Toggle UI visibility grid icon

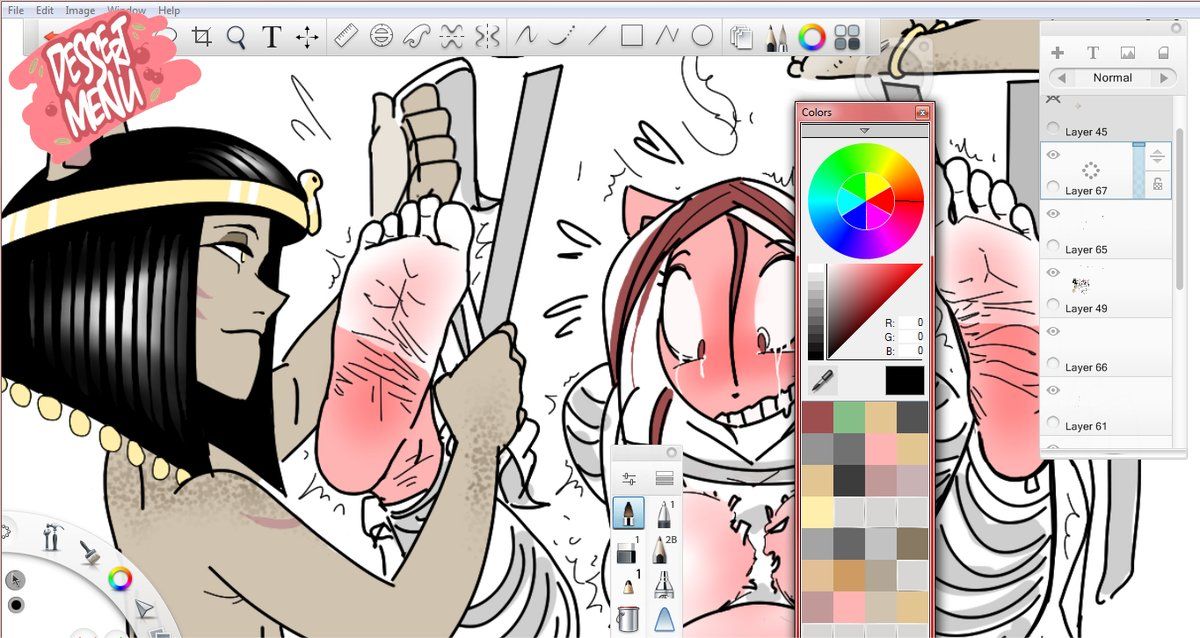click(x=847, y=38)
